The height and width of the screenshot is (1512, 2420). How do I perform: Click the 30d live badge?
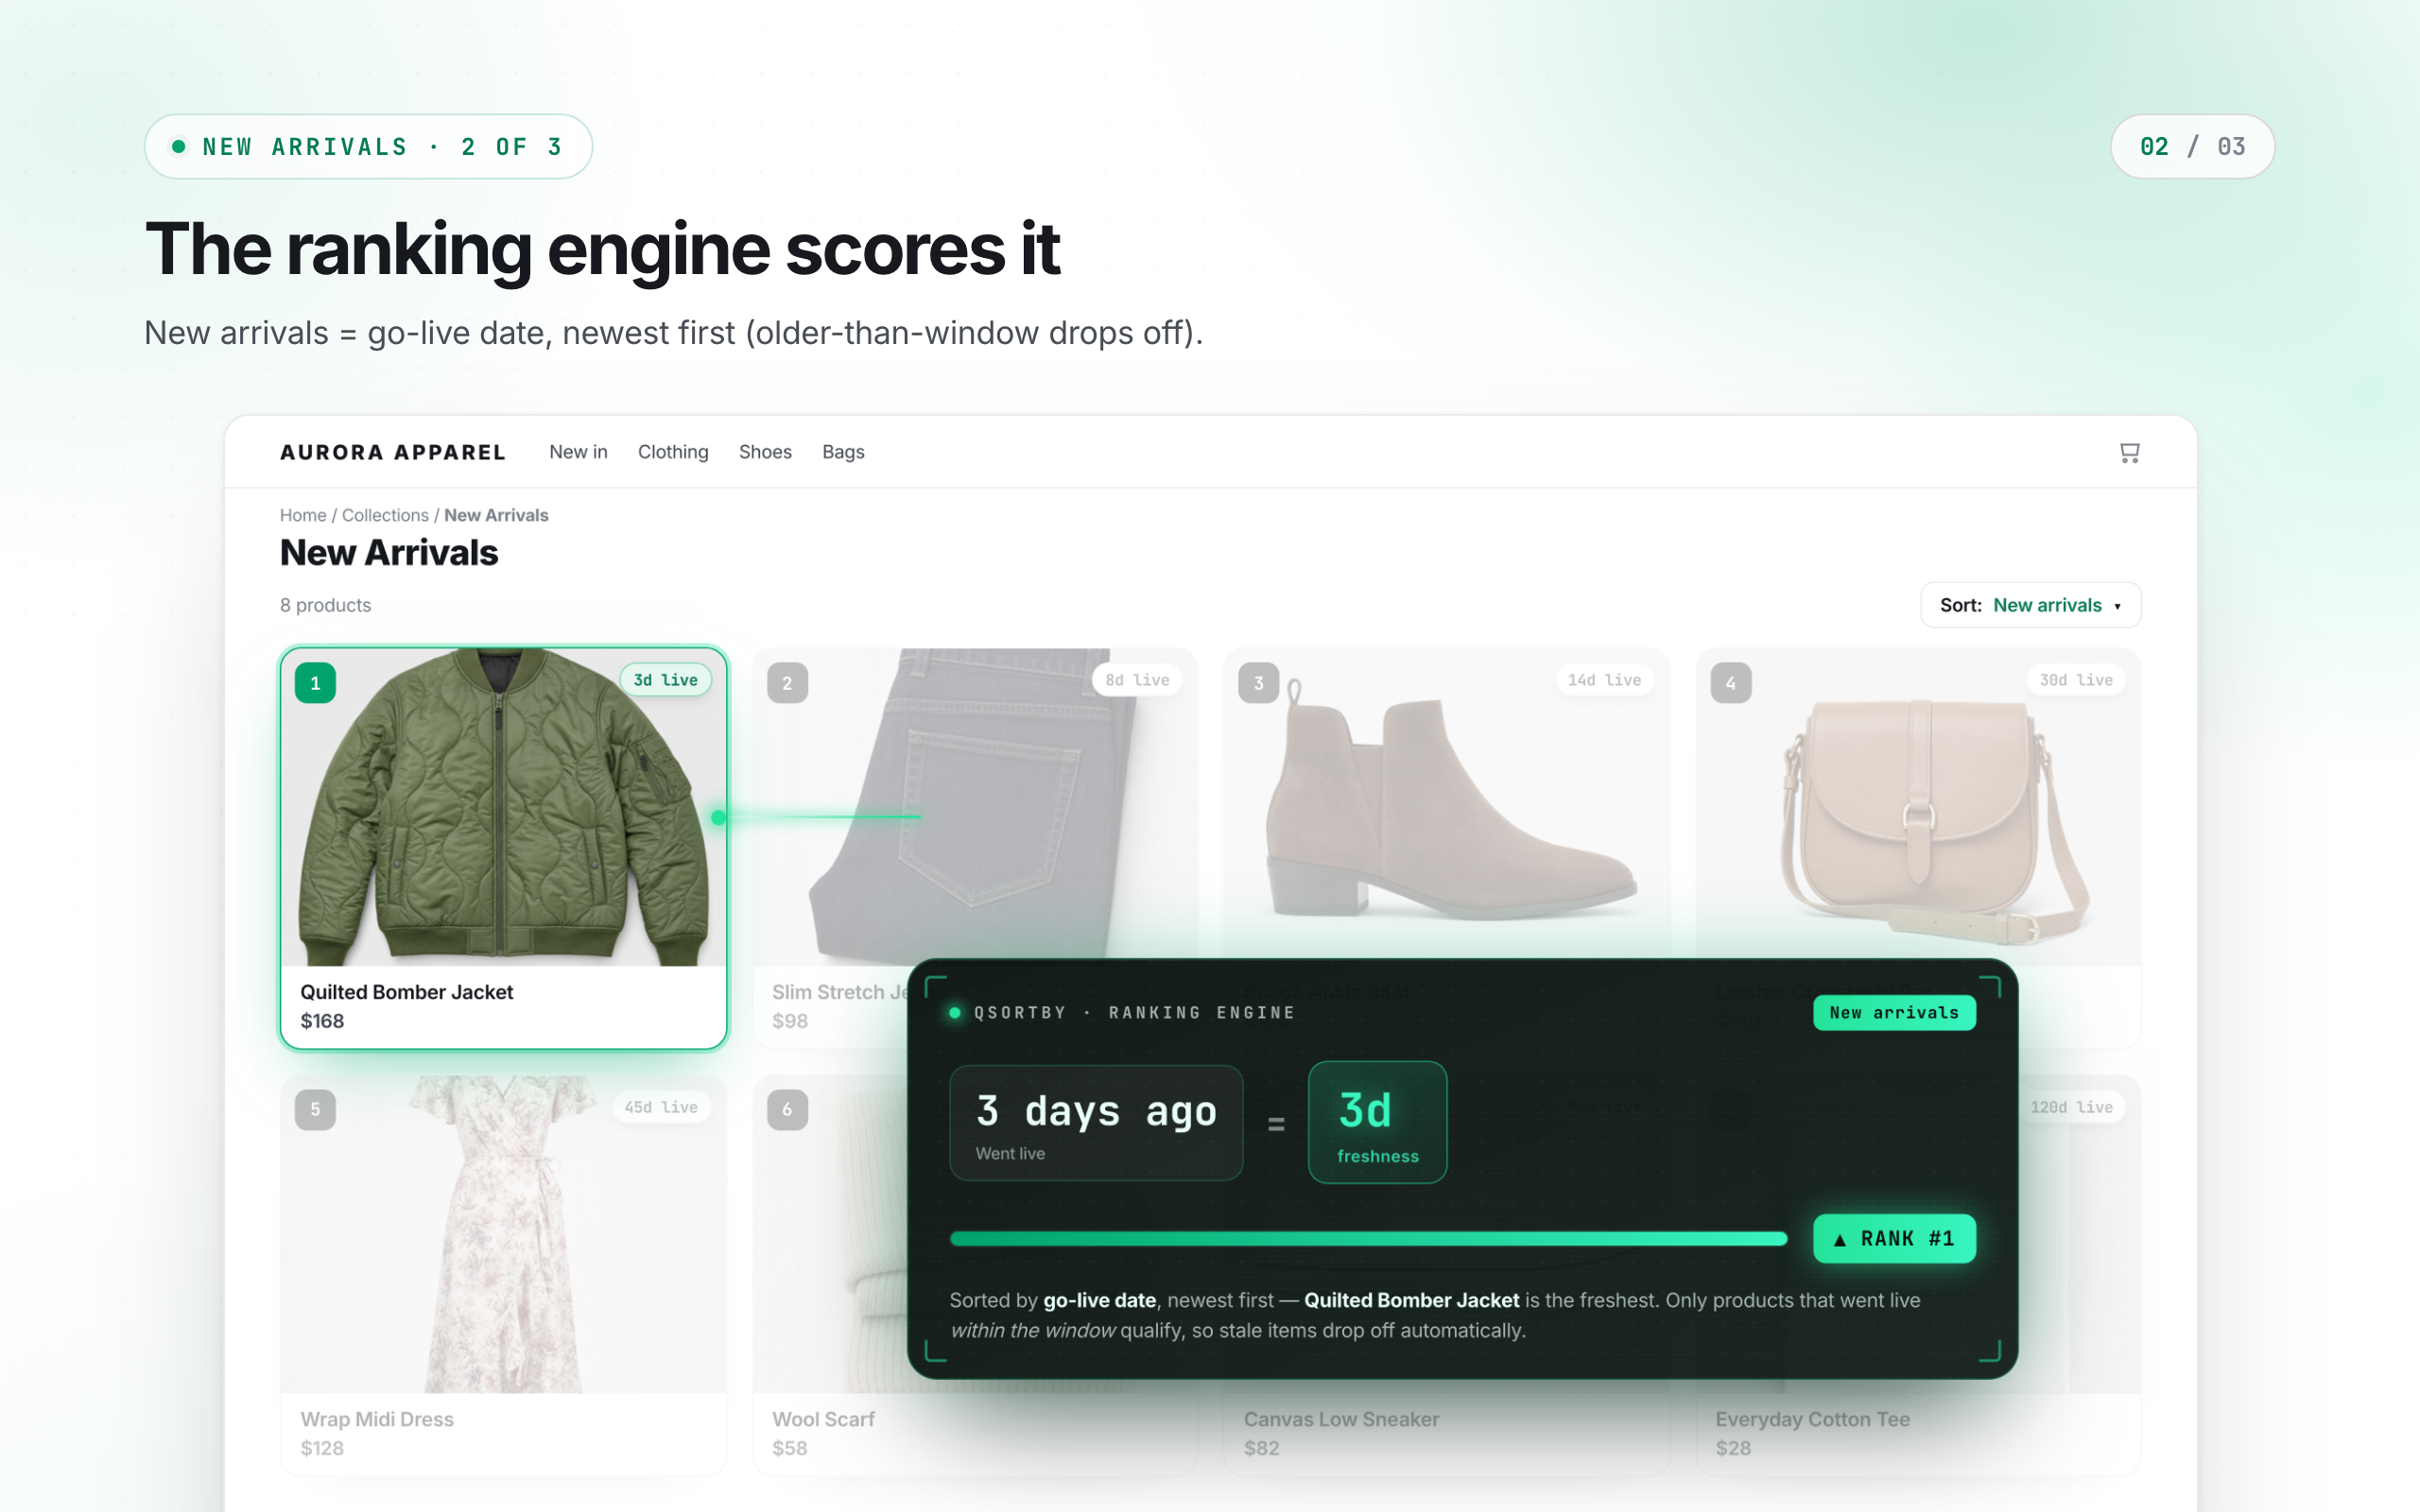coord(2076,680)
